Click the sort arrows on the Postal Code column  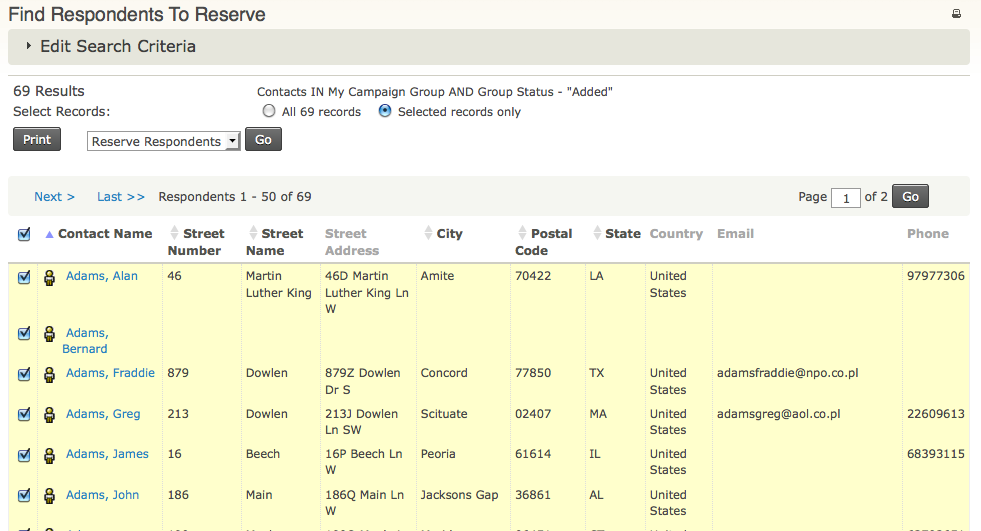point(522,234)
